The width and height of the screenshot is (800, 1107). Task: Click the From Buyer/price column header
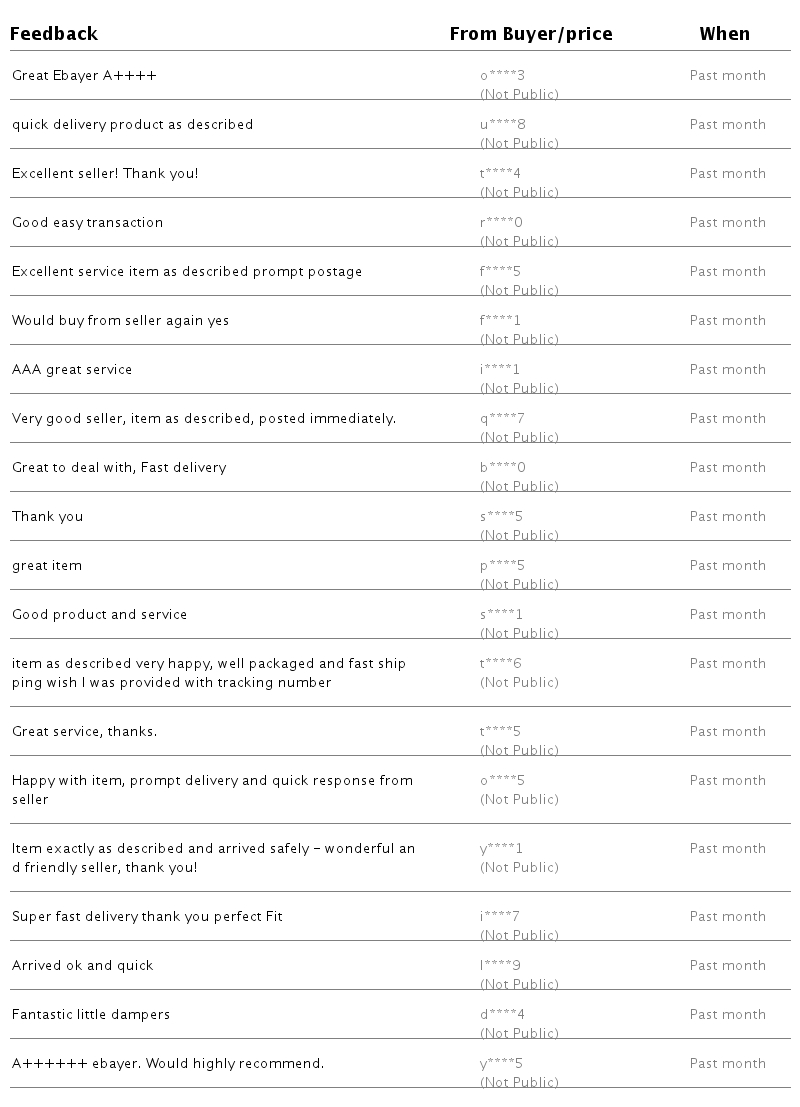[x=530, y=34]
